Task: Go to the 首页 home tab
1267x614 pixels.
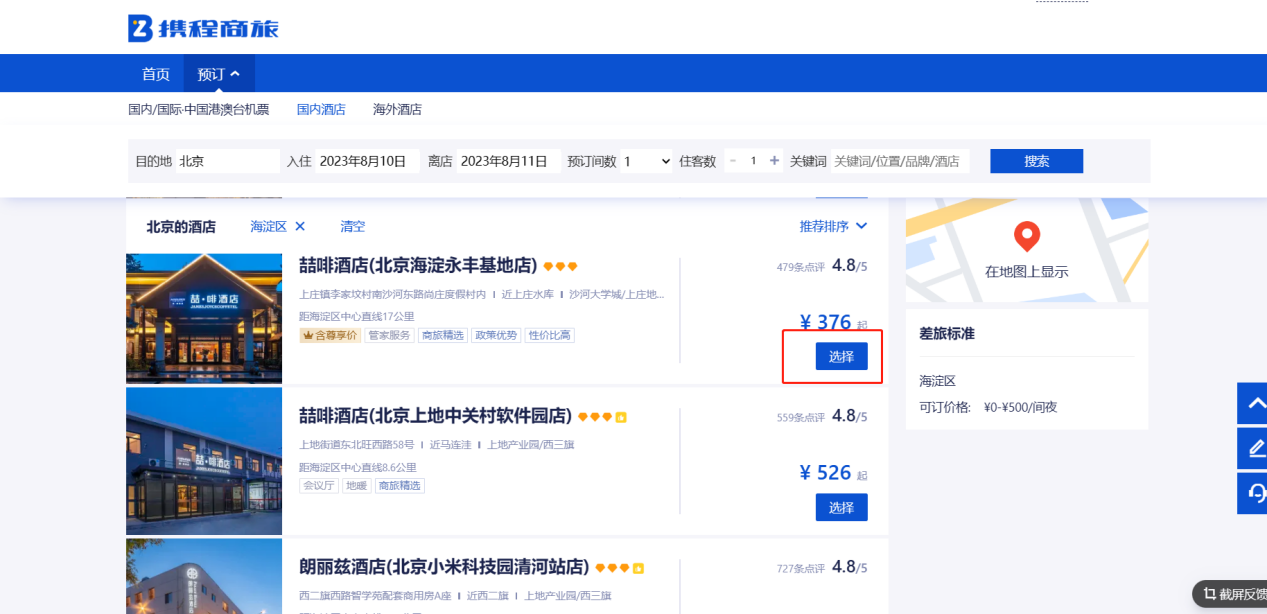Action: click(x=156, y=74)
